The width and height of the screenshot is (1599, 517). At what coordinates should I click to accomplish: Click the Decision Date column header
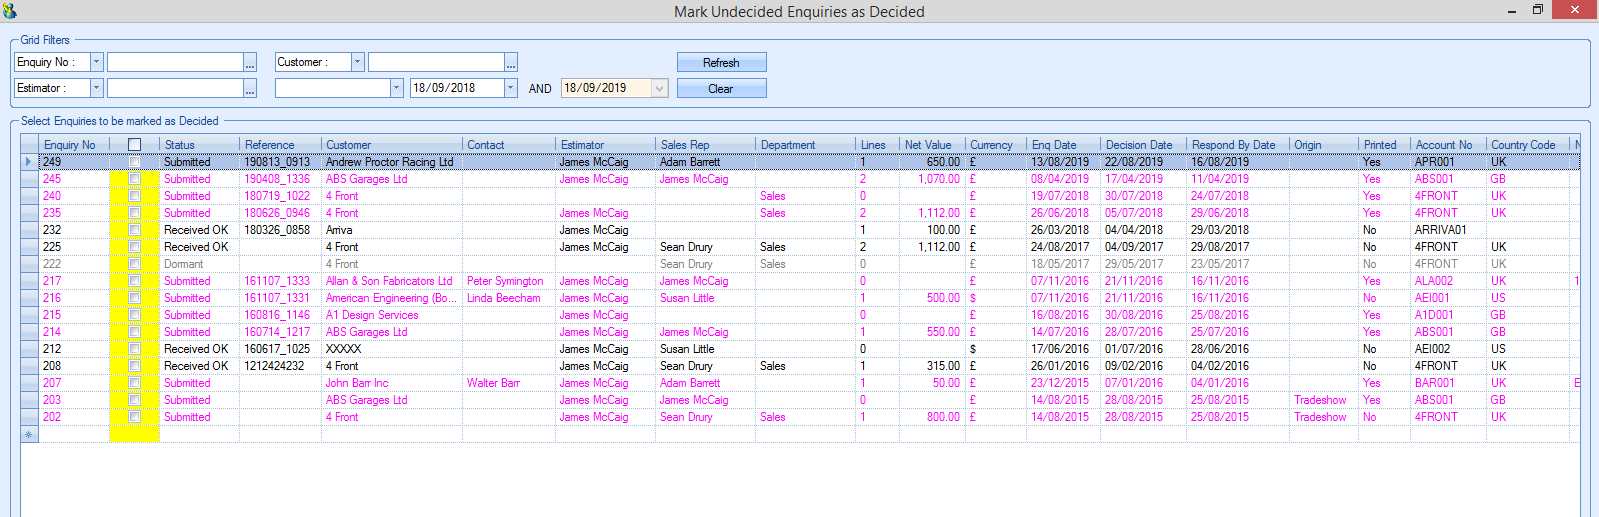point(1138,145)
